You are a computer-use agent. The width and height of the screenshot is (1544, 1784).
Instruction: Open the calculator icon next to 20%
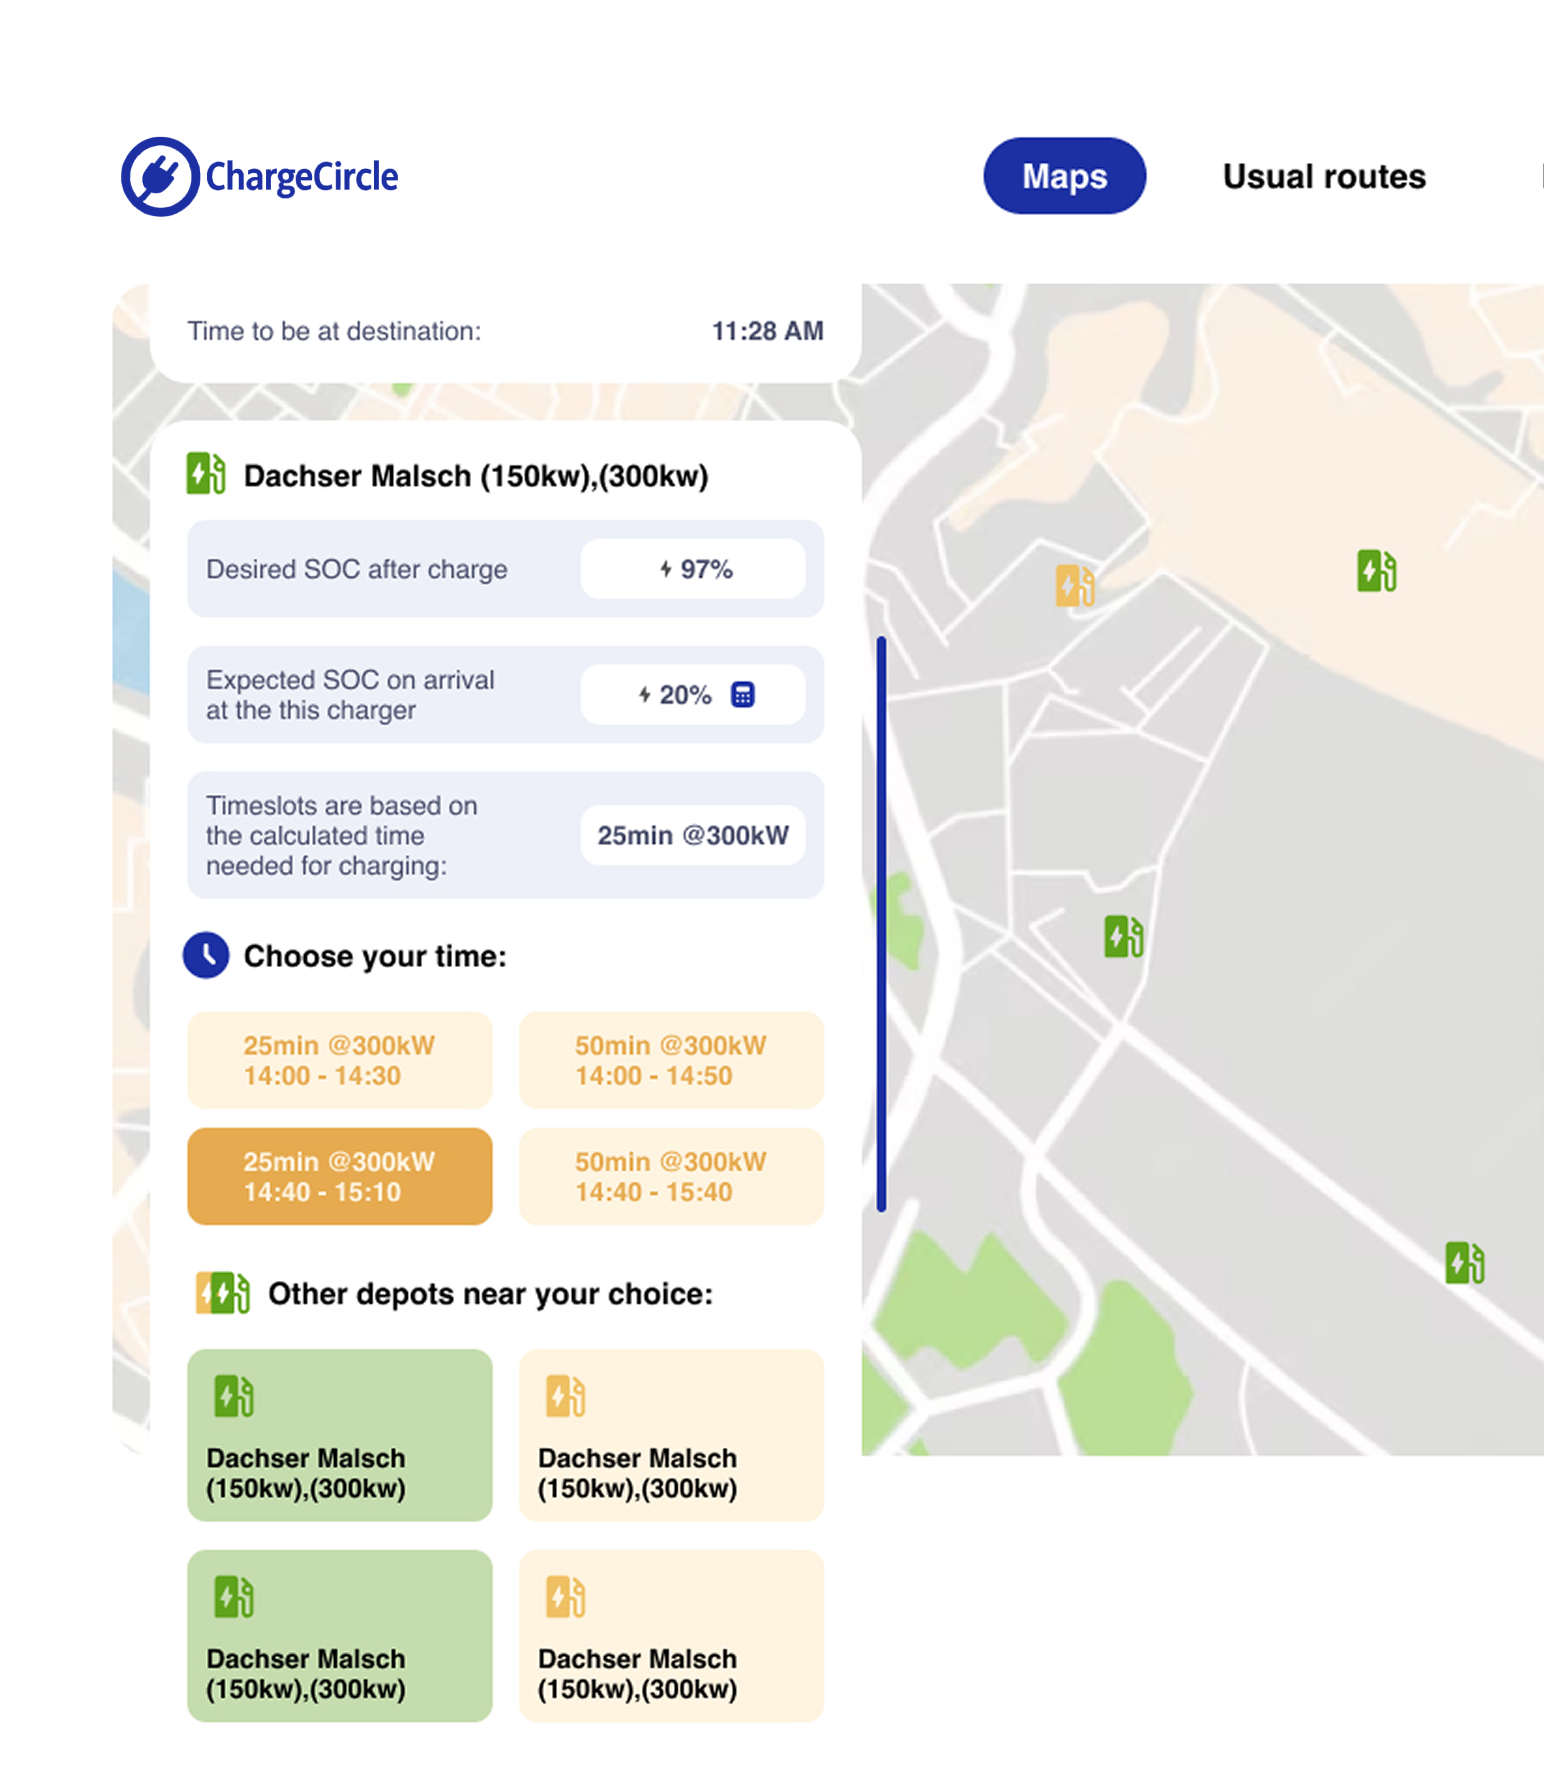coord(743,694)
